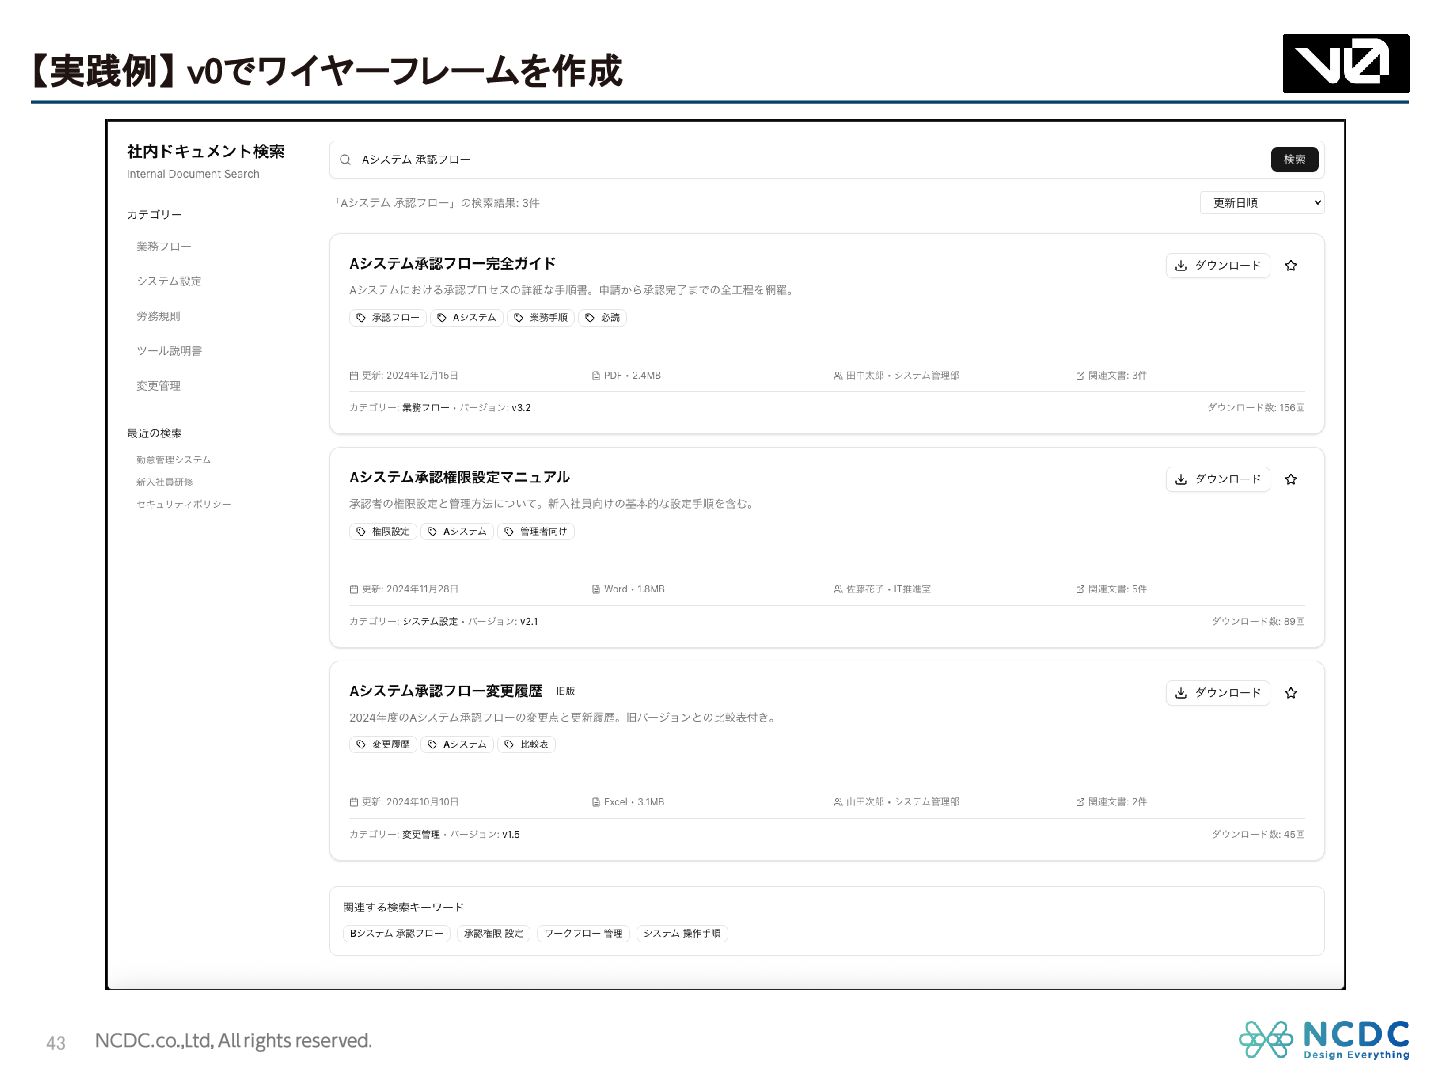Click the バージョン: v1.5 category line
Image resolution: width=1440 pixels, height=1080 pixels.
(x=435, y=834)
